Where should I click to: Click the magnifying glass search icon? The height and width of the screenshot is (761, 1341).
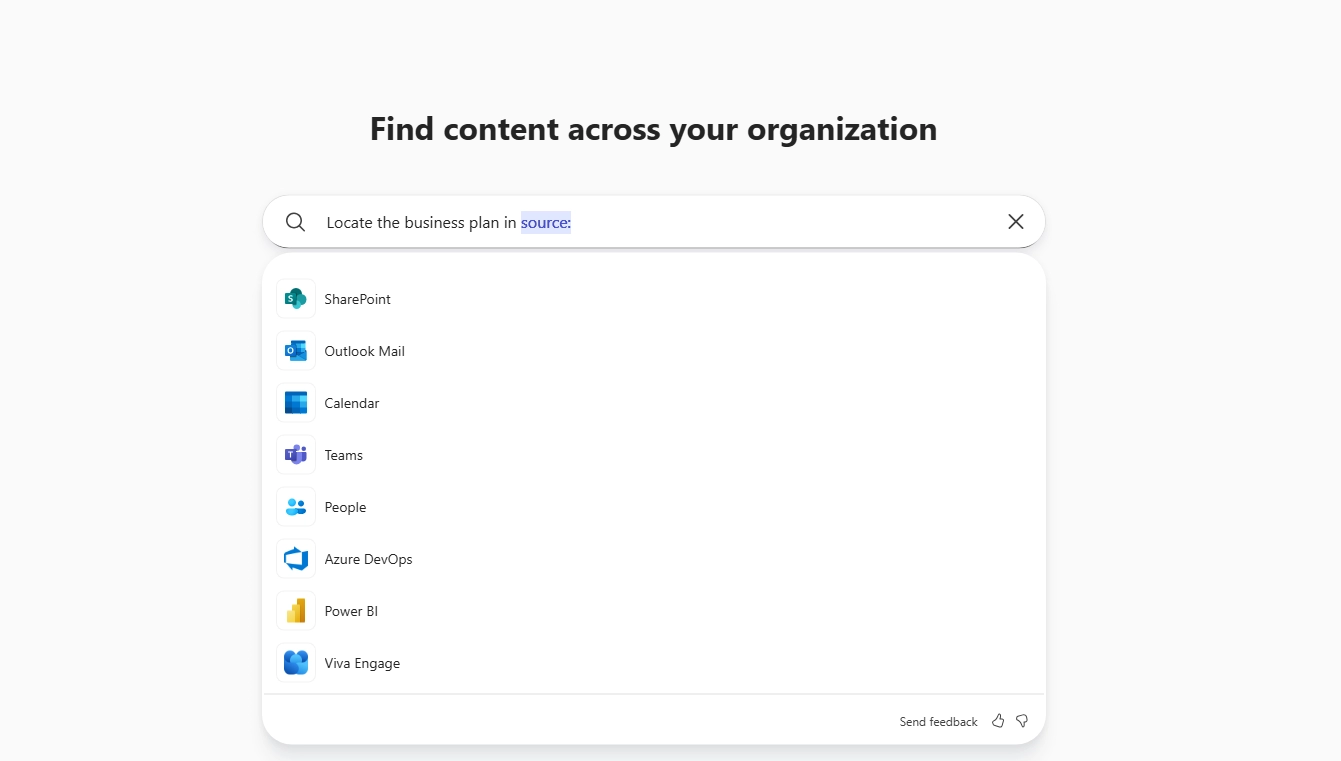[x=295, y=221]
